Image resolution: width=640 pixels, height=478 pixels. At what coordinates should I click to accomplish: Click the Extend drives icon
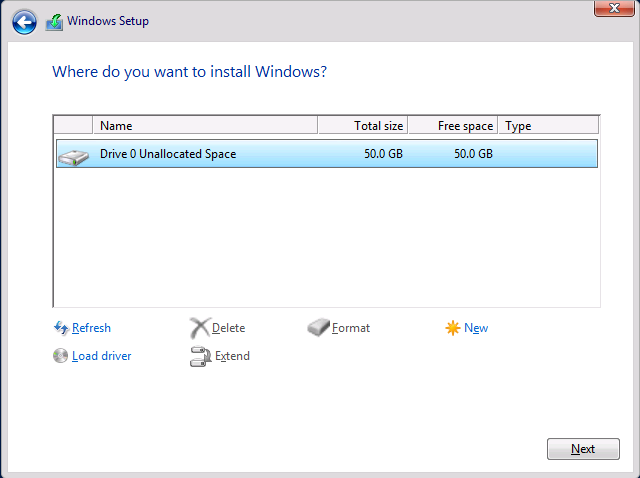pyautogui.click(x=200, y=356)
